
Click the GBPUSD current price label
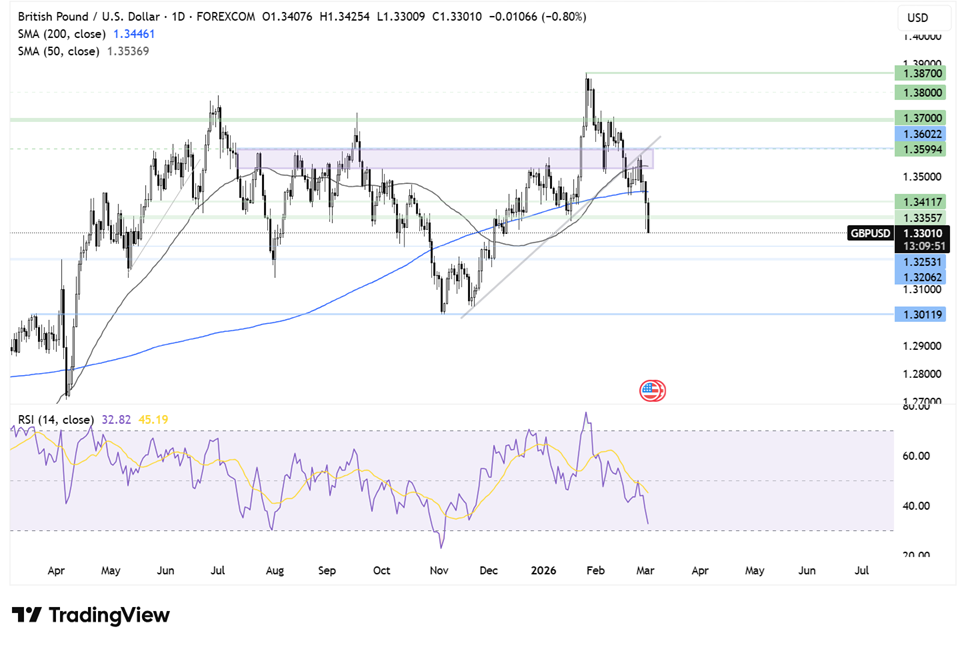click(x=898, y=233)
